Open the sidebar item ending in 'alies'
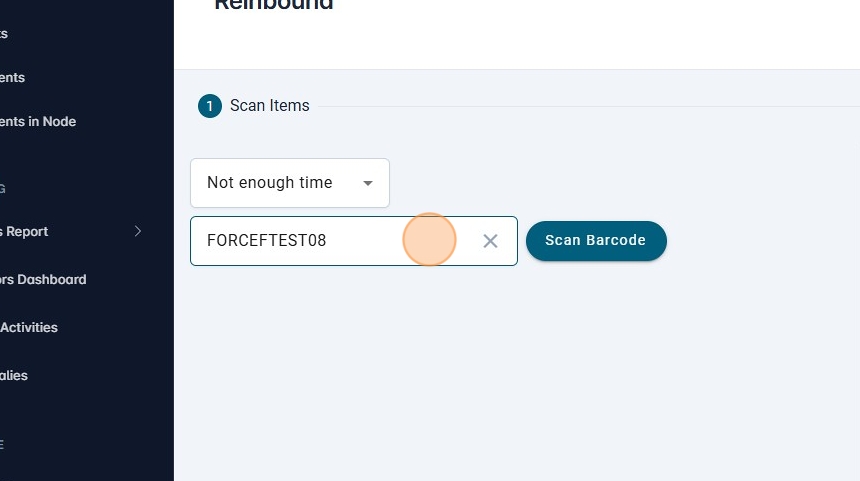This screenshot has width=860, height=481. coord(14,376)
